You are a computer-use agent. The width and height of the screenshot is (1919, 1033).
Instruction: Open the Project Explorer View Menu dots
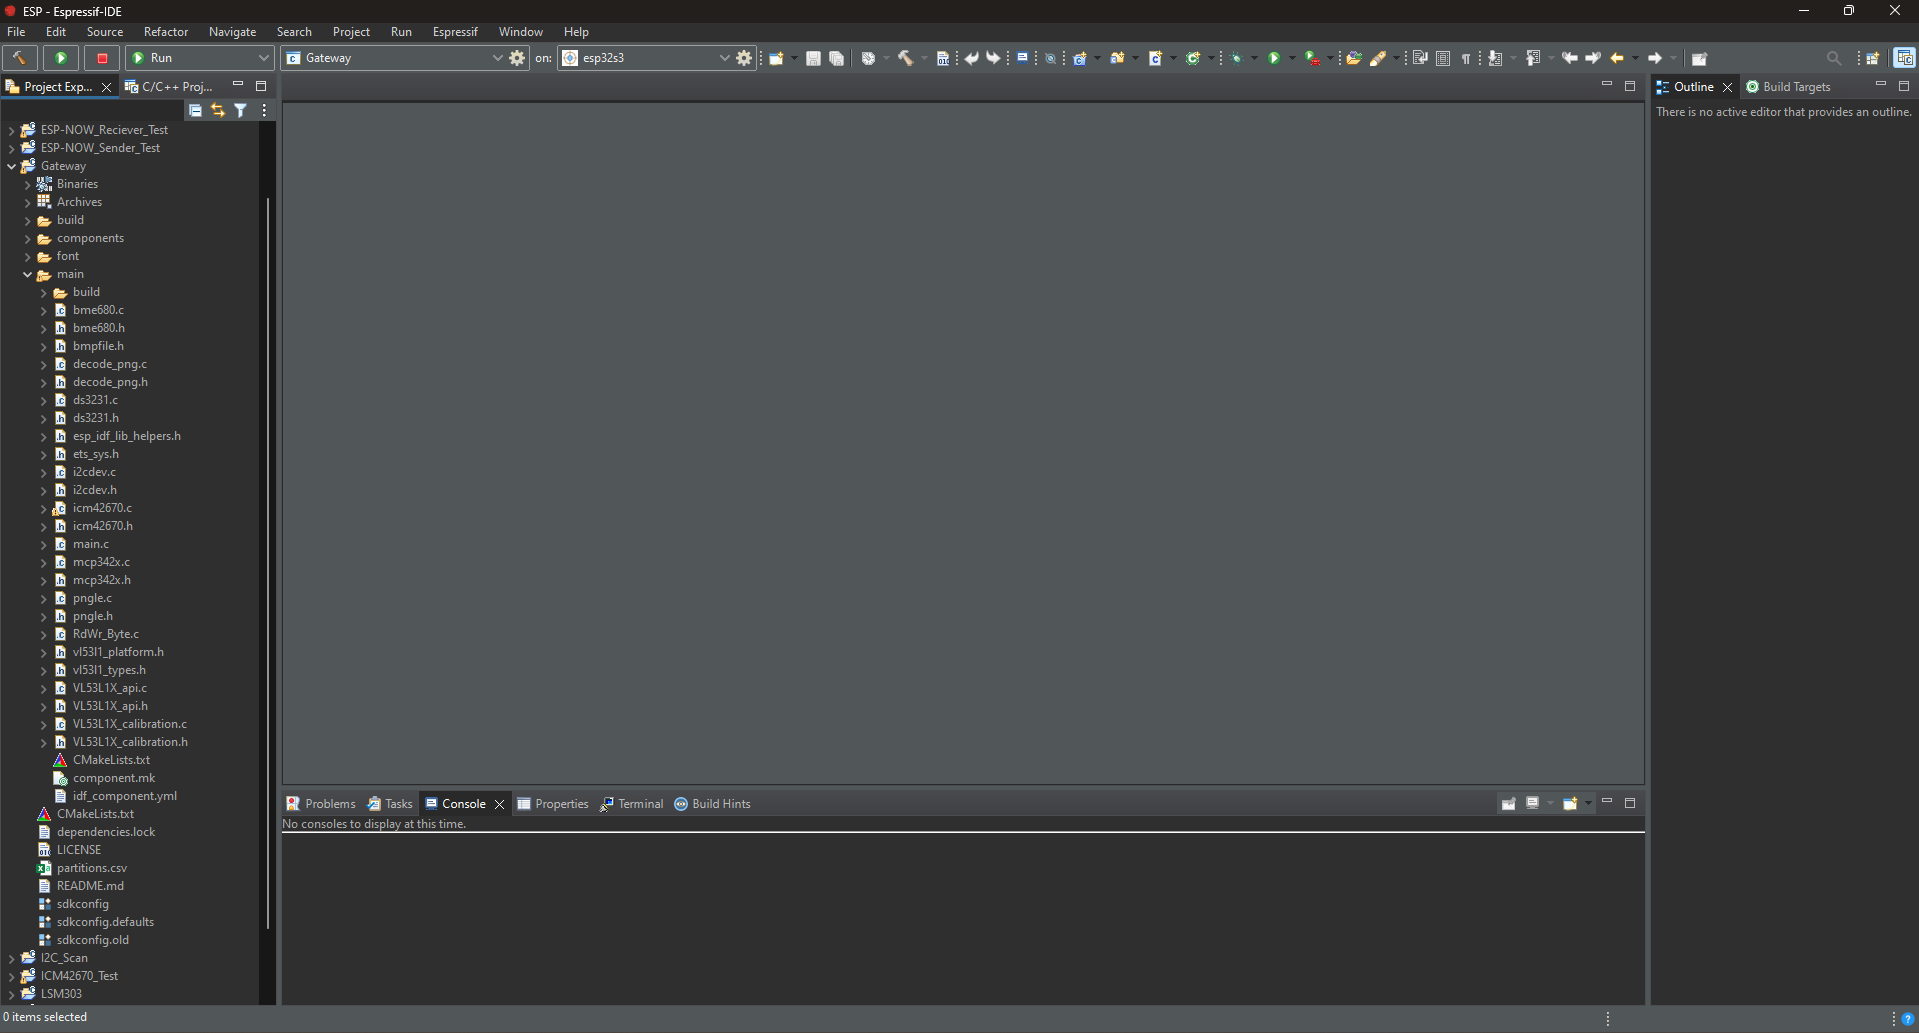pyautogui.click(x=264, y=110)
